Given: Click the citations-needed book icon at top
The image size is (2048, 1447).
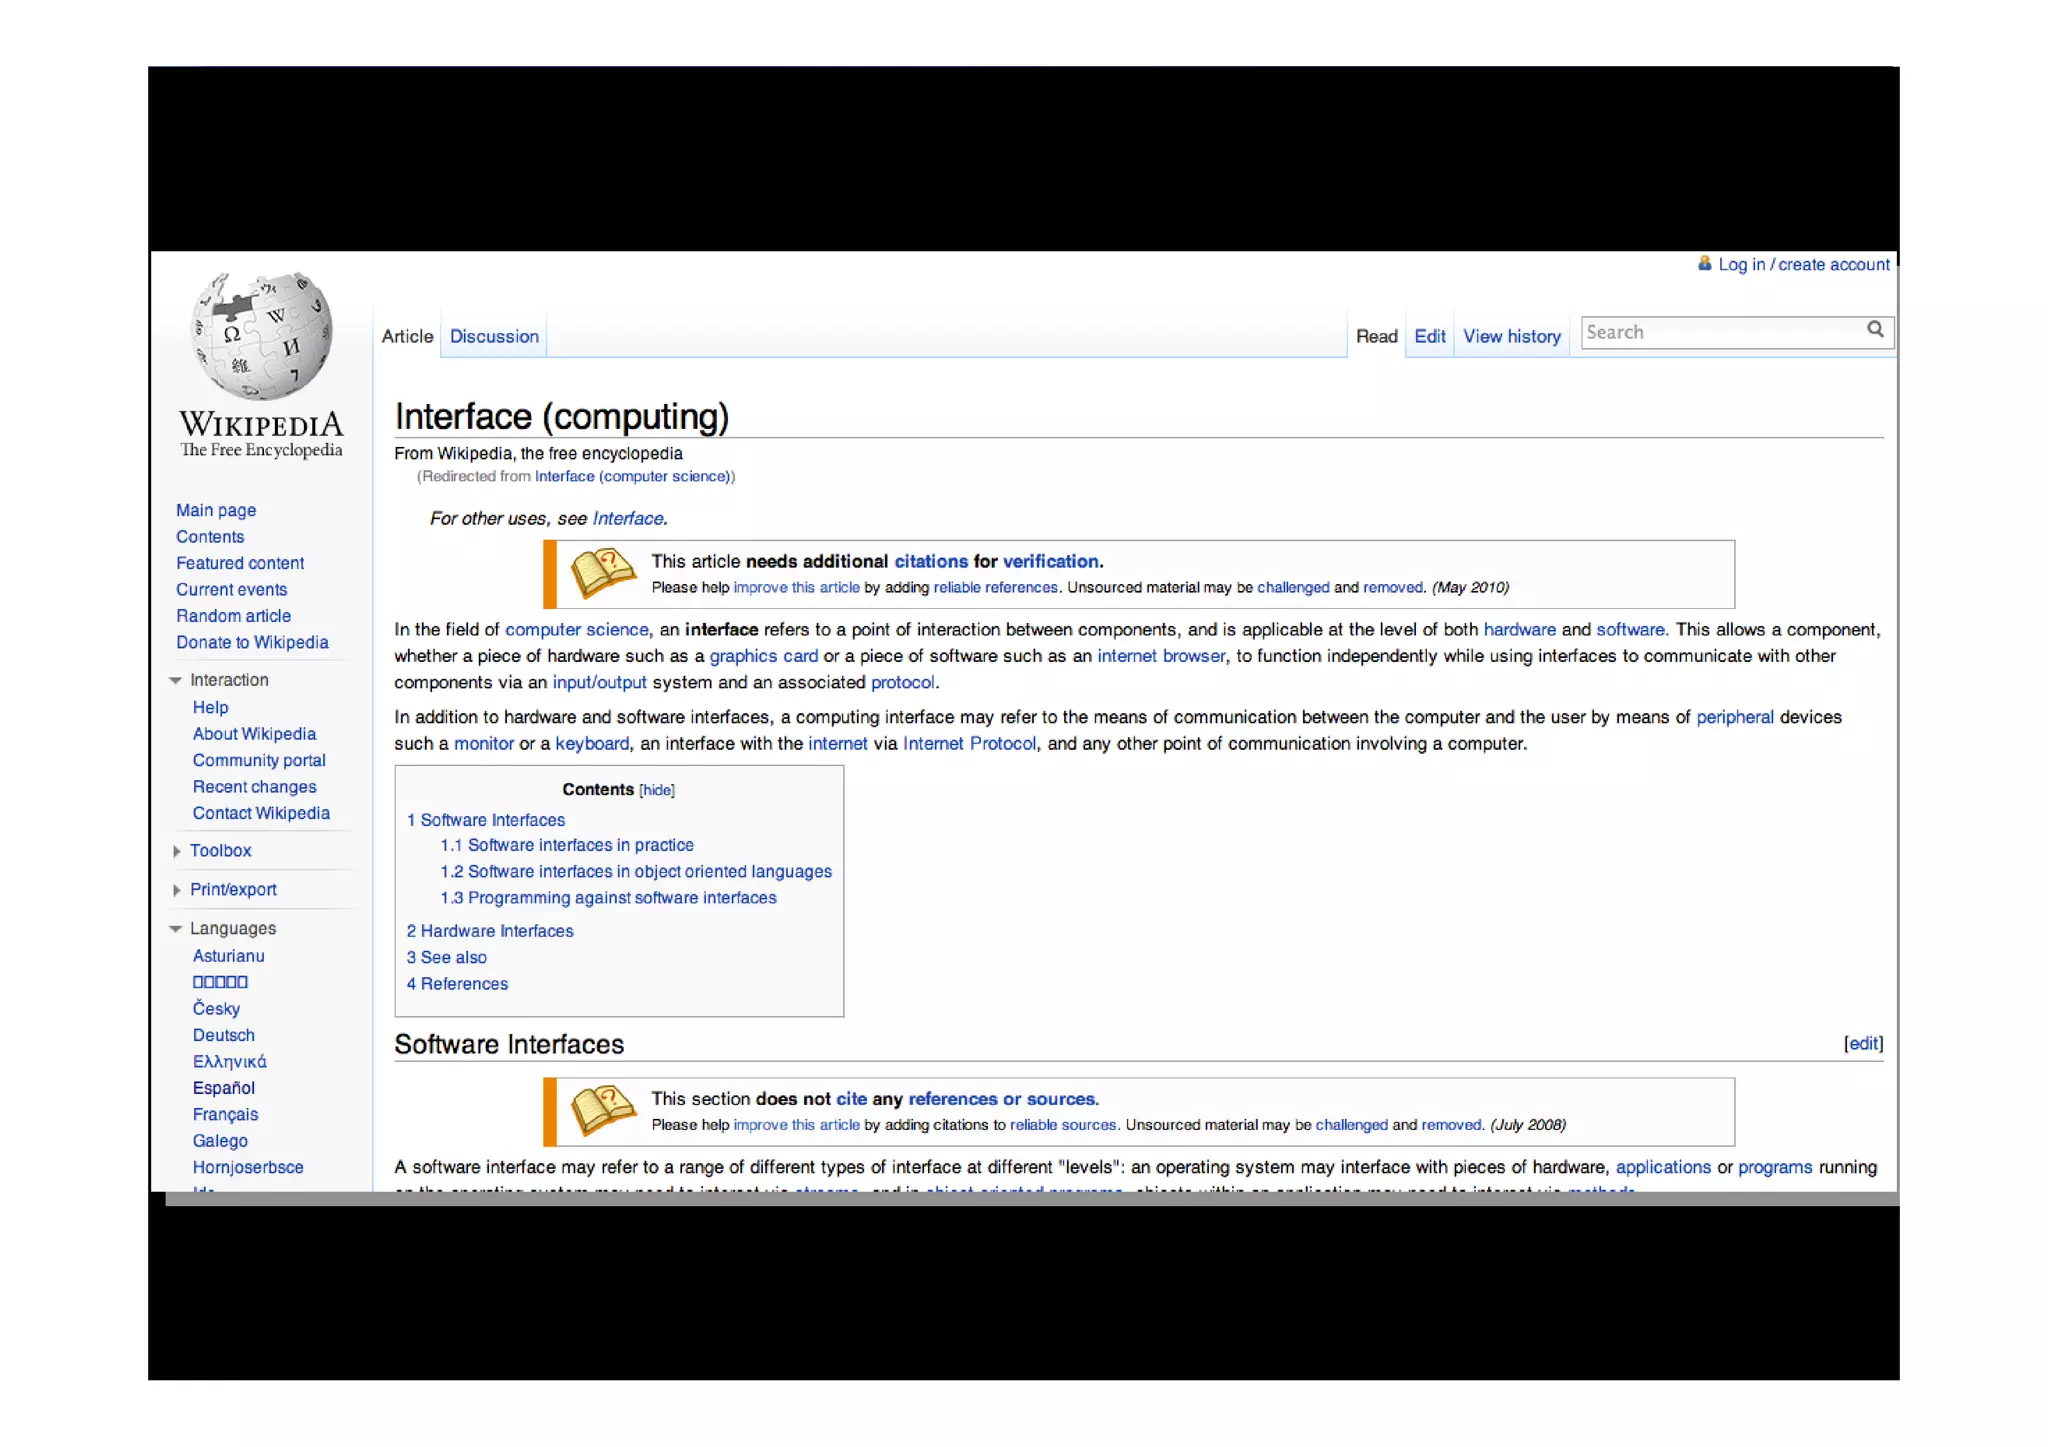Looking at the screenshot, I should pos(603,573).
